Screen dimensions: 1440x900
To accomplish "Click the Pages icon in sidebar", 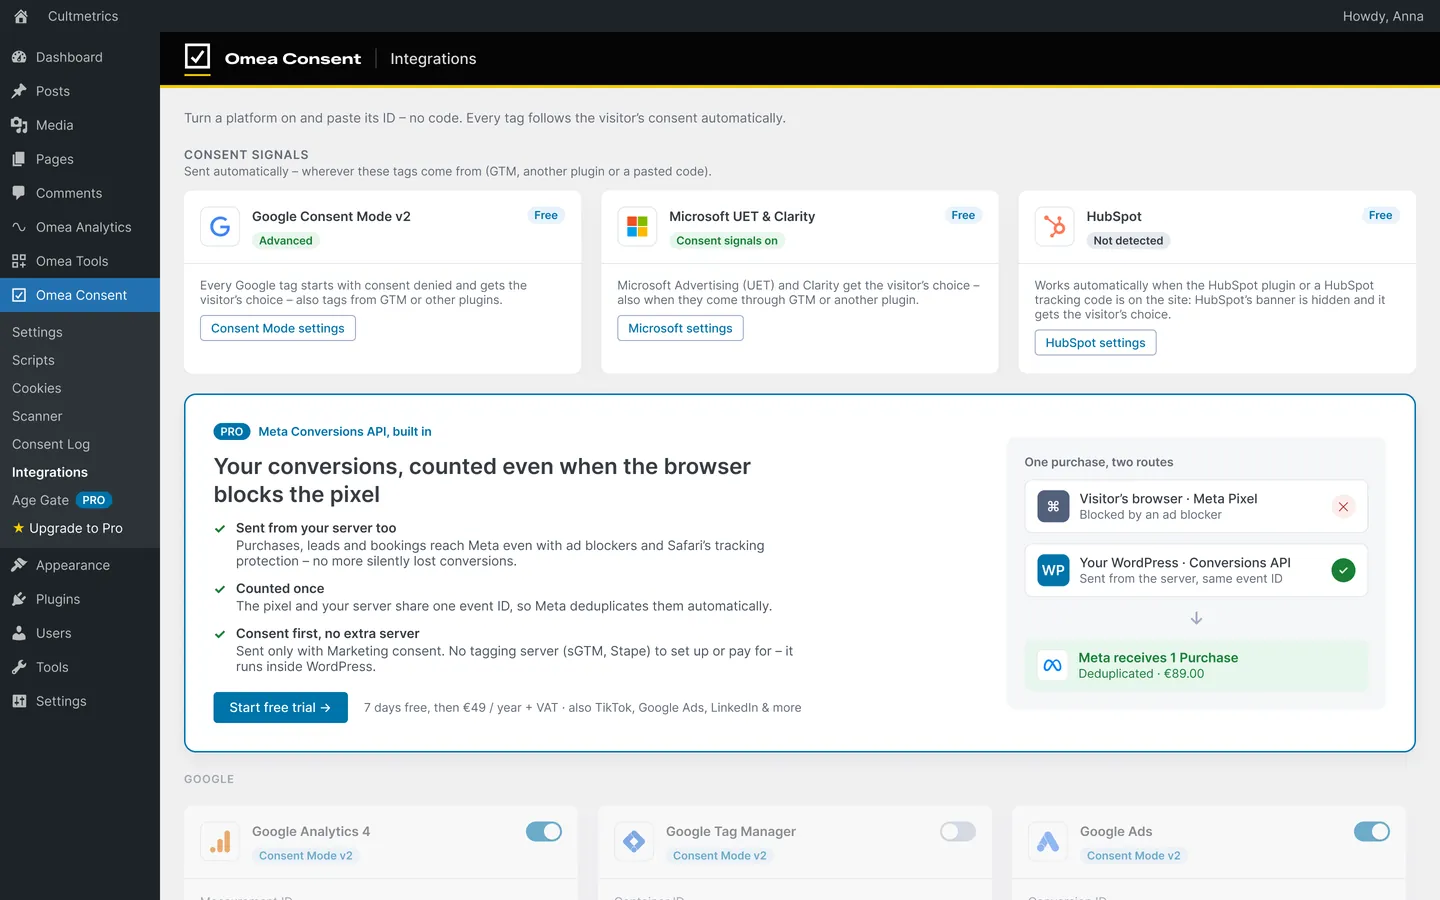I will pos(19,159).
